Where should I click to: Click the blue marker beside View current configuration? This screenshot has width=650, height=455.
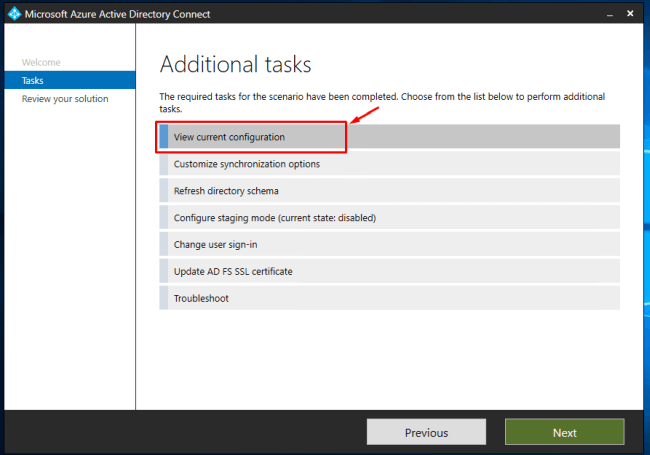[x=164, y=136]
